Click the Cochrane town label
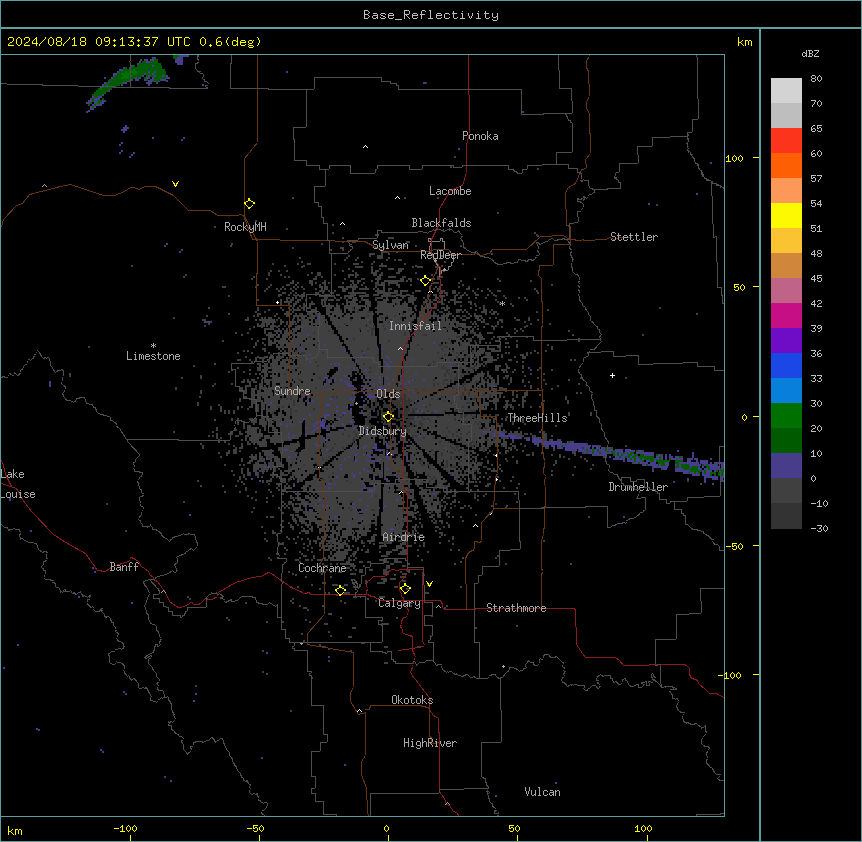Viewport: 862px width, 842px height. 322,568
